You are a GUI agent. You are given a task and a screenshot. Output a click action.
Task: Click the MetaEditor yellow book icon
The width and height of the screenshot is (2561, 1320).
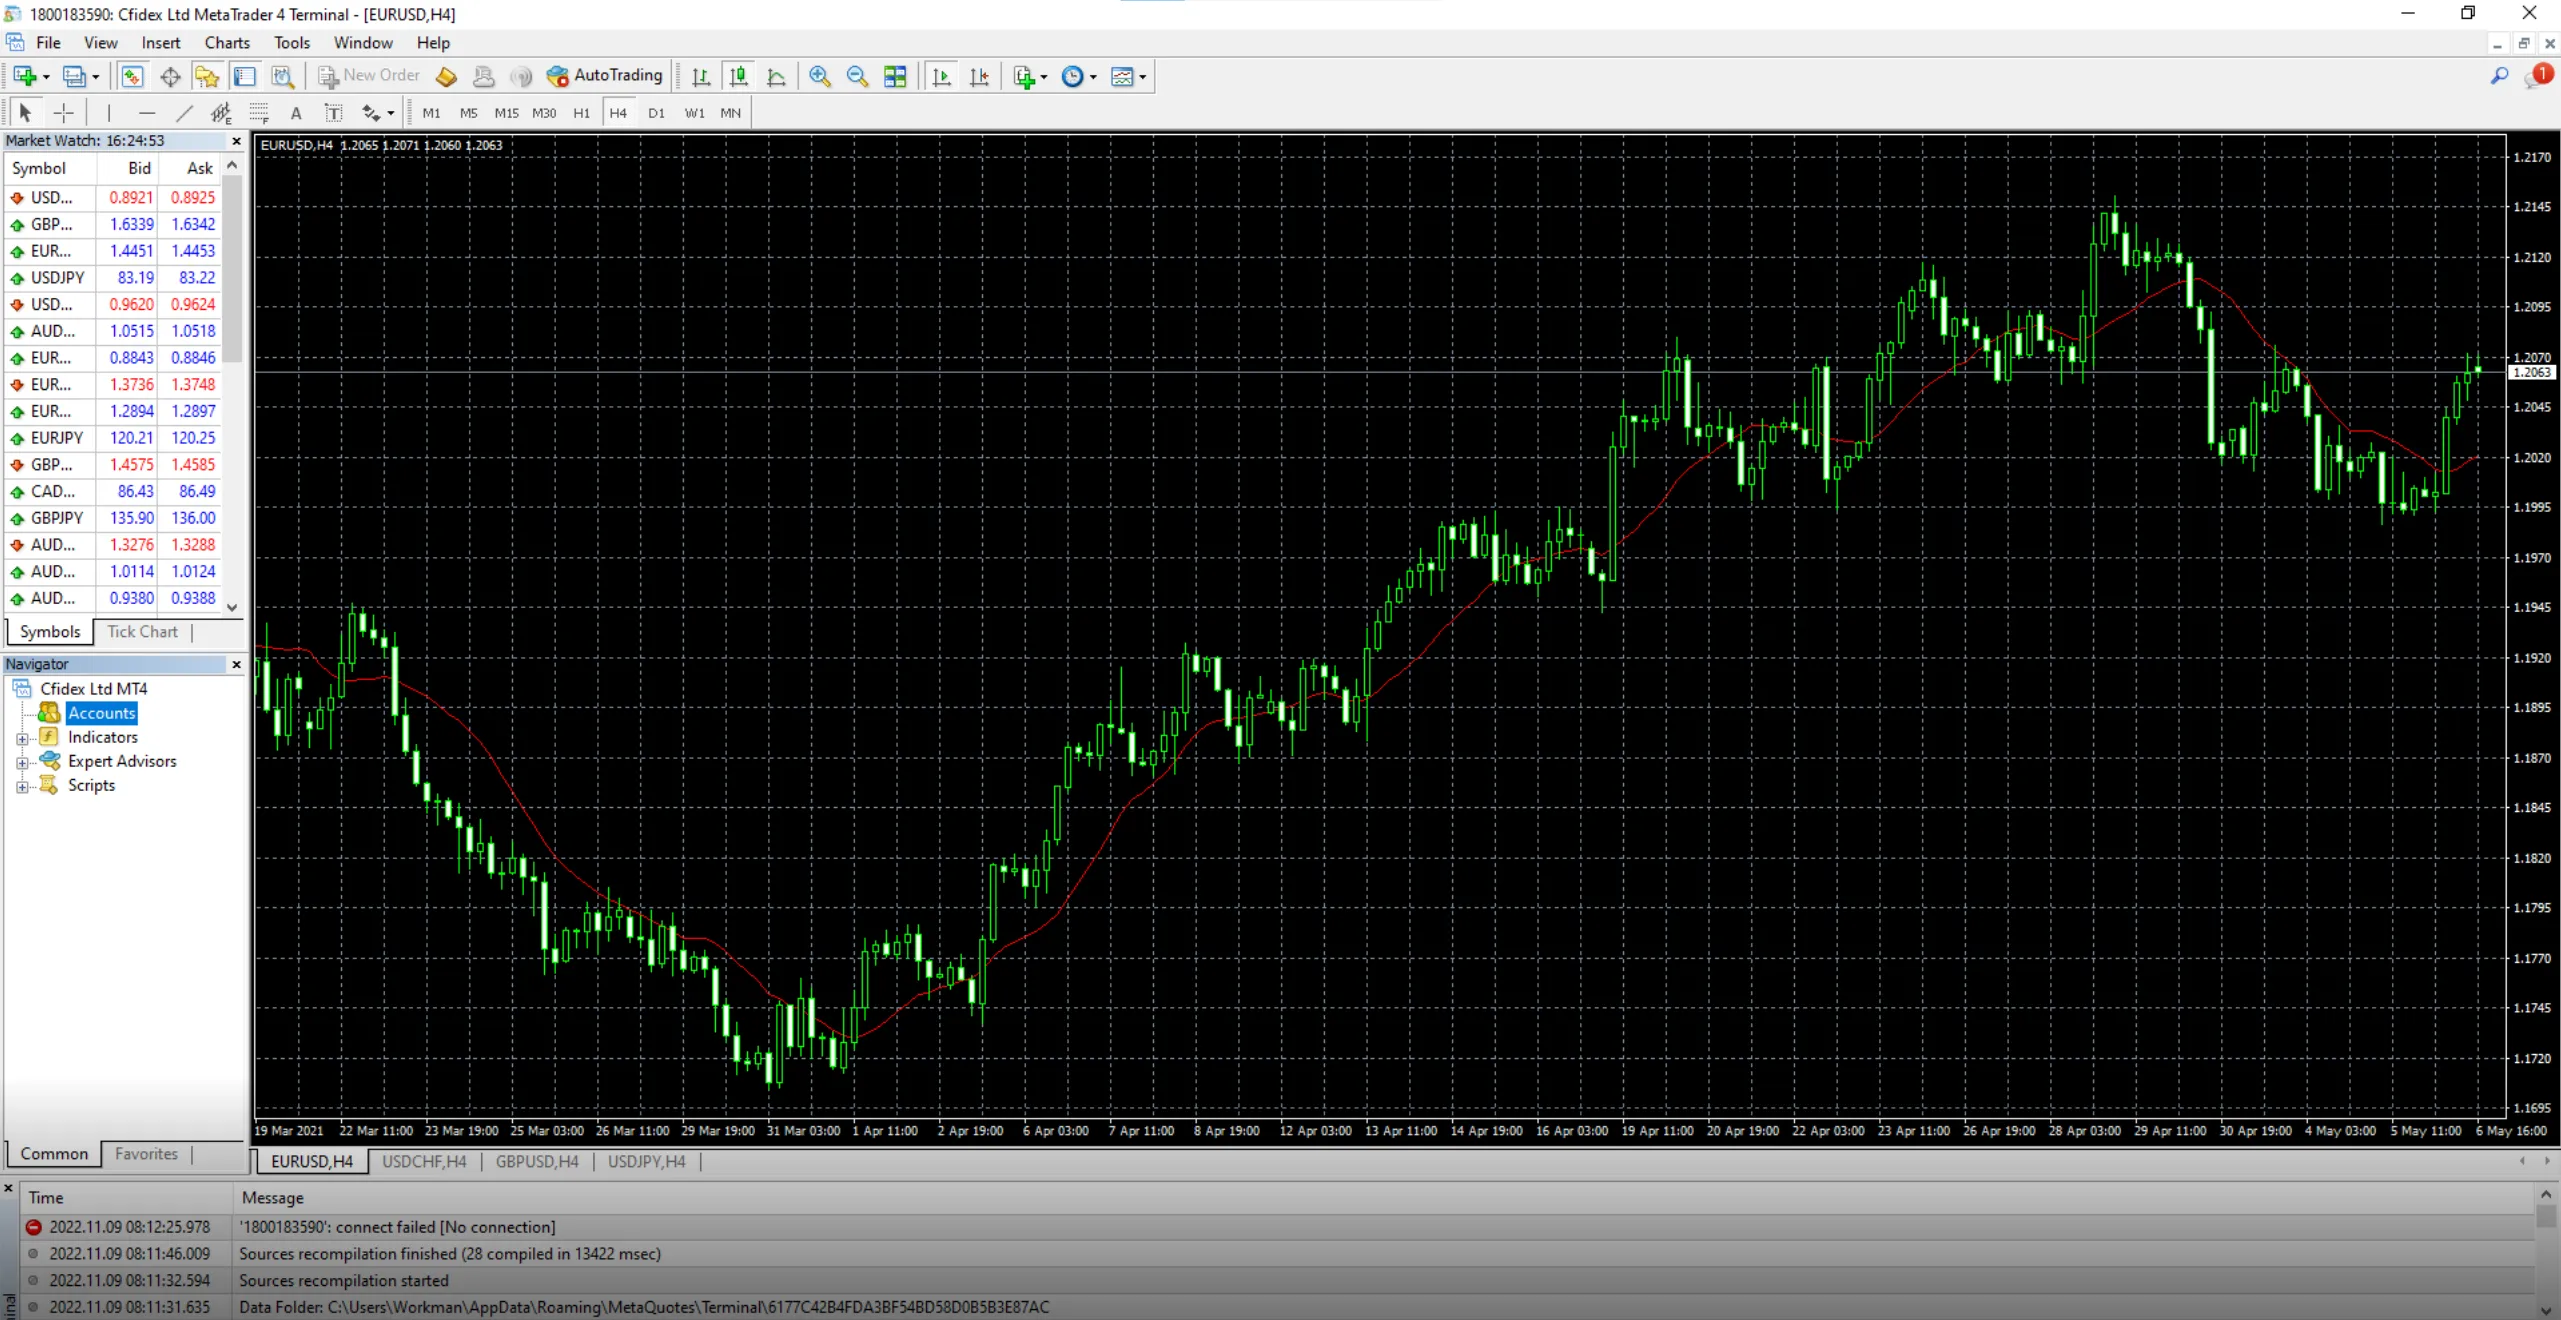447,76
